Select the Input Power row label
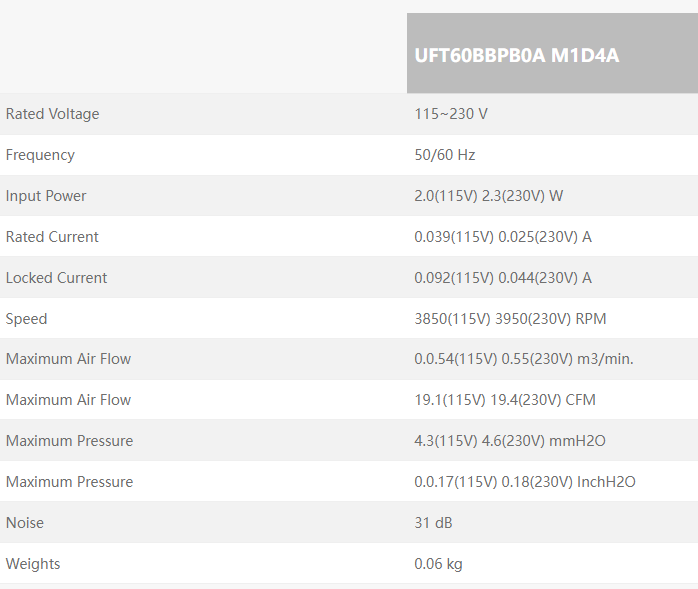 point(46,196)
